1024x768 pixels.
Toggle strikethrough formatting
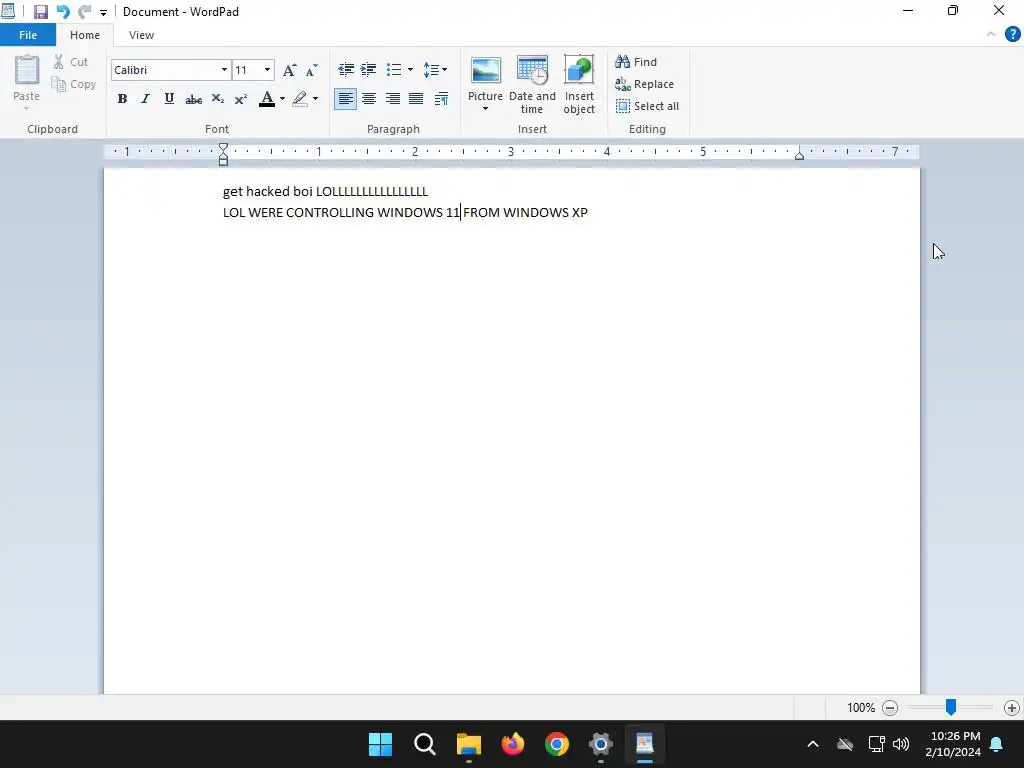193,99
